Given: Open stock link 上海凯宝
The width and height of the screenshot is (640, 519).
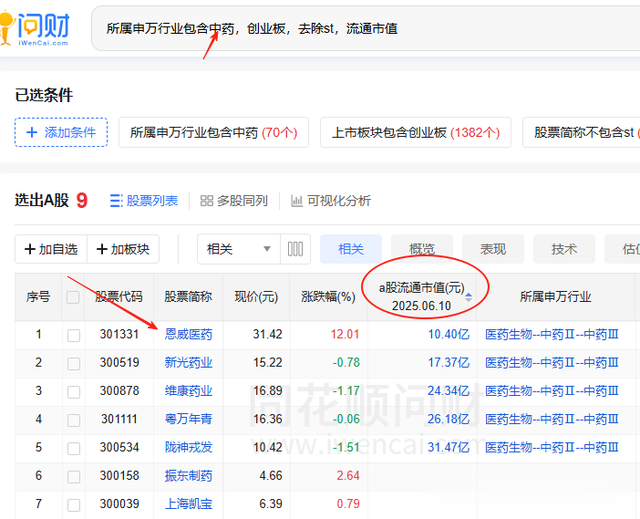Looking at the screenshot, I should (x=189, y=504).
